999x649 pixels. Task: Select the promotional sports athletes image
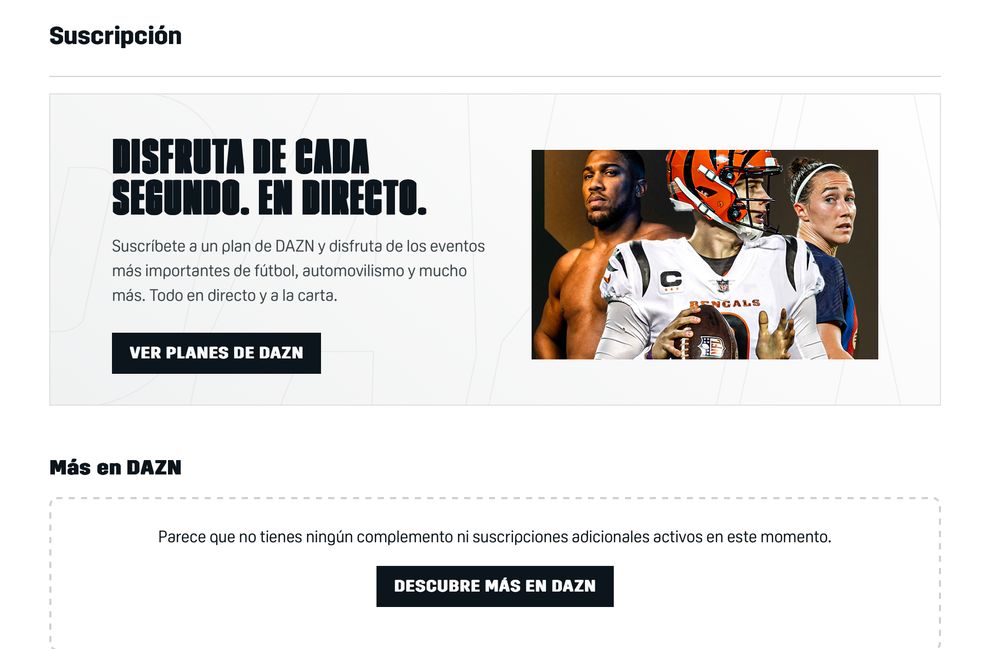[705, 255]
